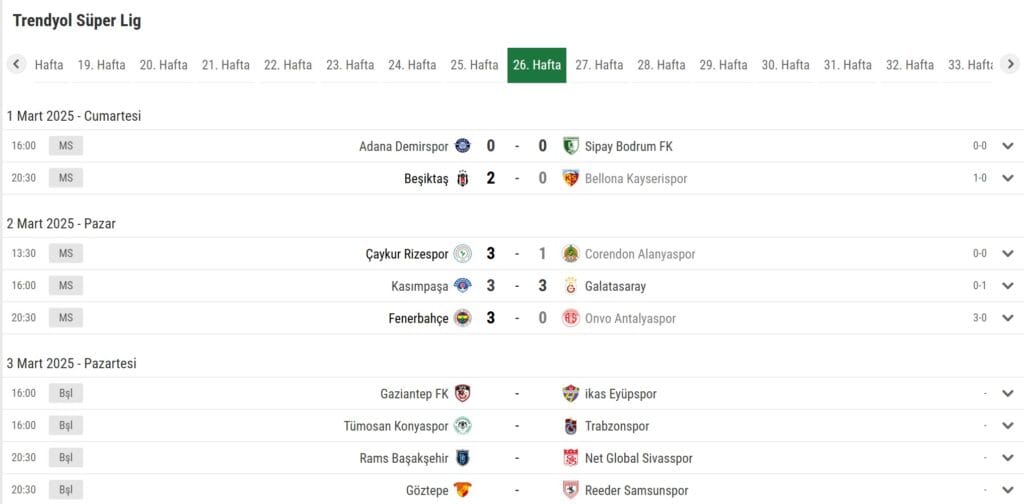Click the Bellona Kayserispor logo
Image resolution: width=1024 pixels, height=504 pixels.
(x=571, y=179)
